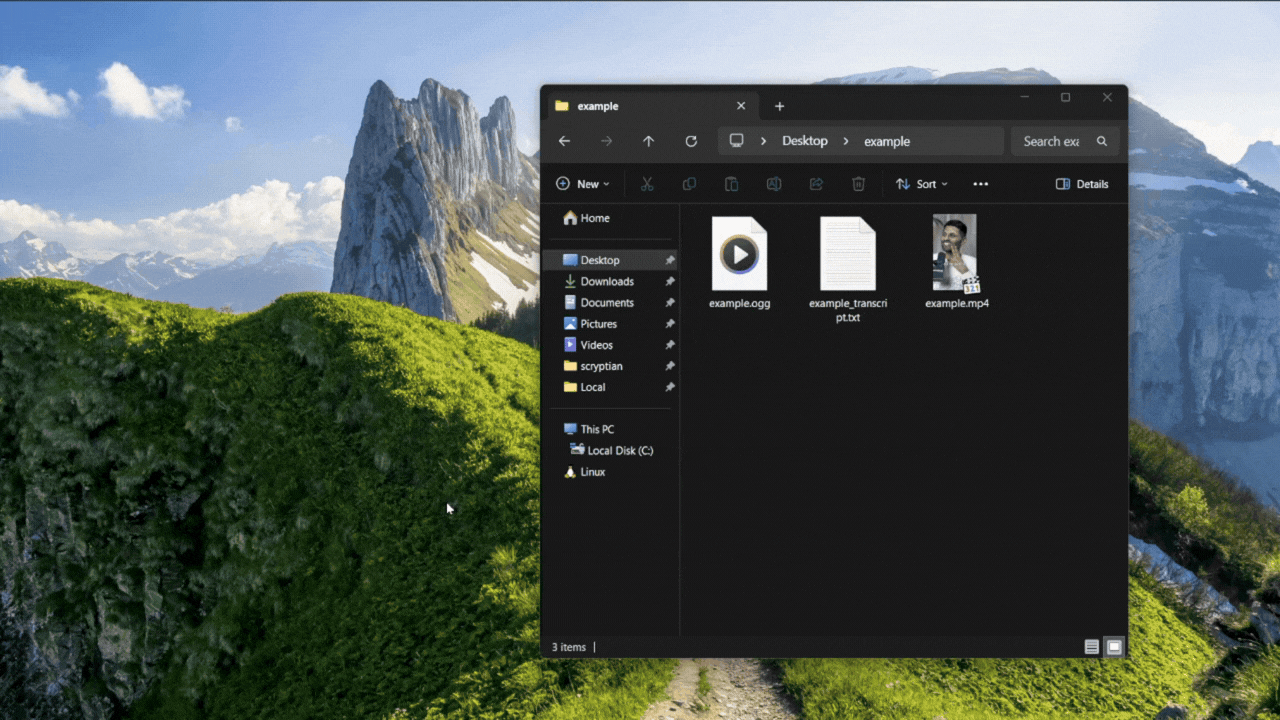Click the pin icon beside Local
The image size is (1280, 720).
(x=670, y=387)
